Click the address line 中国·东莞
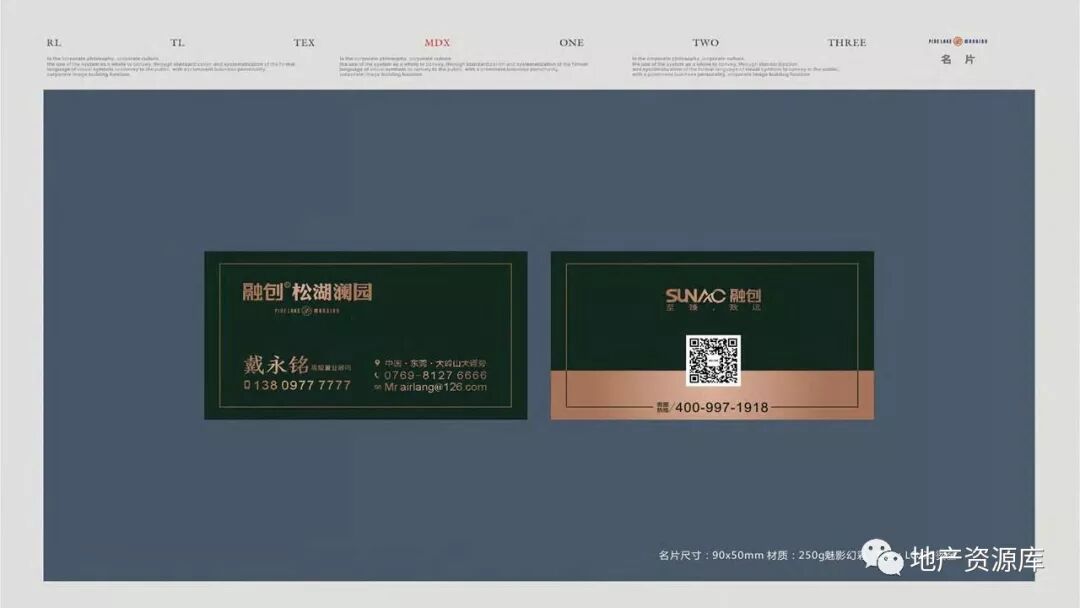The width and height of the screenshot is (1080, 608). (x=435, y=363)
